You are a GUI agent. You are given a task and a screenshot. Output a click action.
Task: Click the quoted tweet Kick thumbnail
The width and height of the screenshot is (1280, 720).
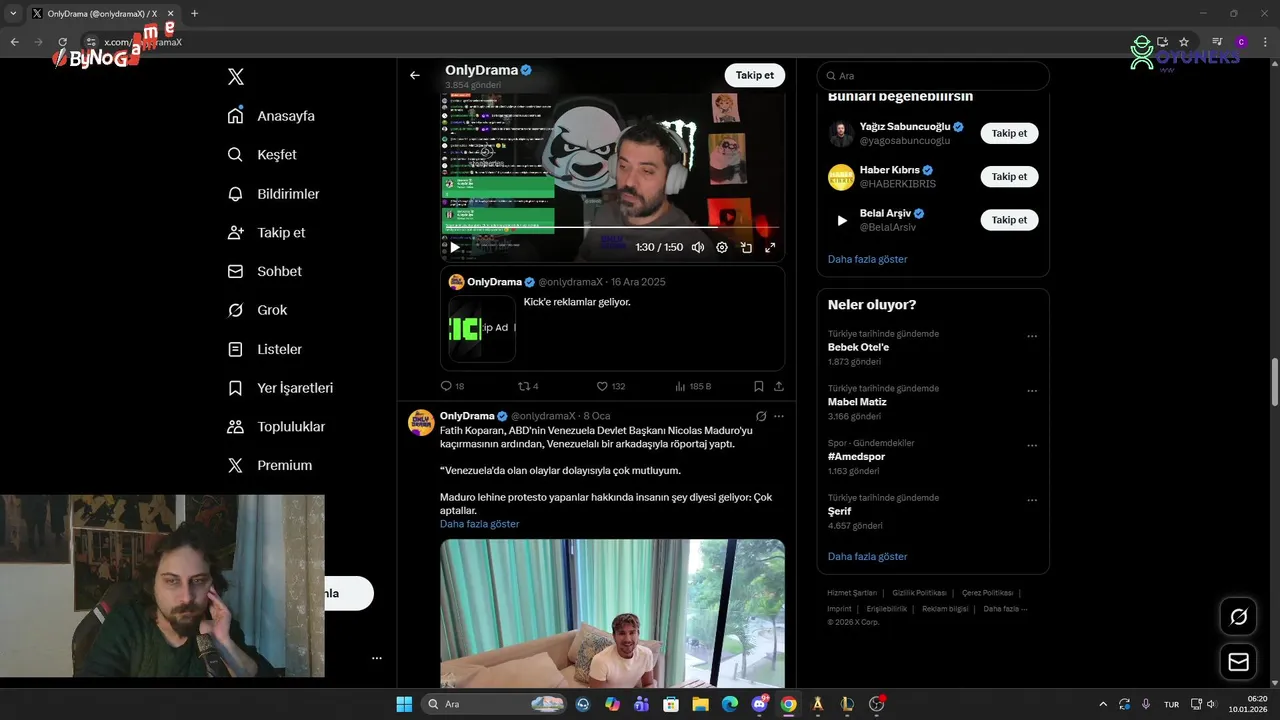tap(482, 328)
